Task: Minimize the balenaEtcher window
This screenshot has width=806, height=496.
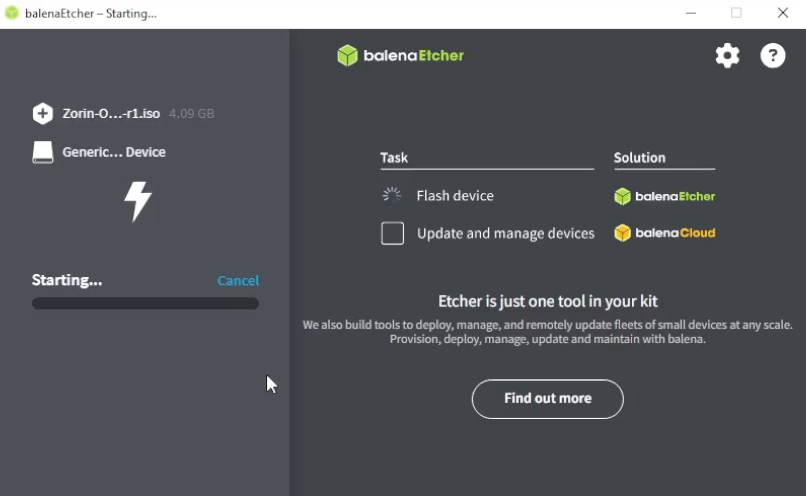Action: point(691,13)
